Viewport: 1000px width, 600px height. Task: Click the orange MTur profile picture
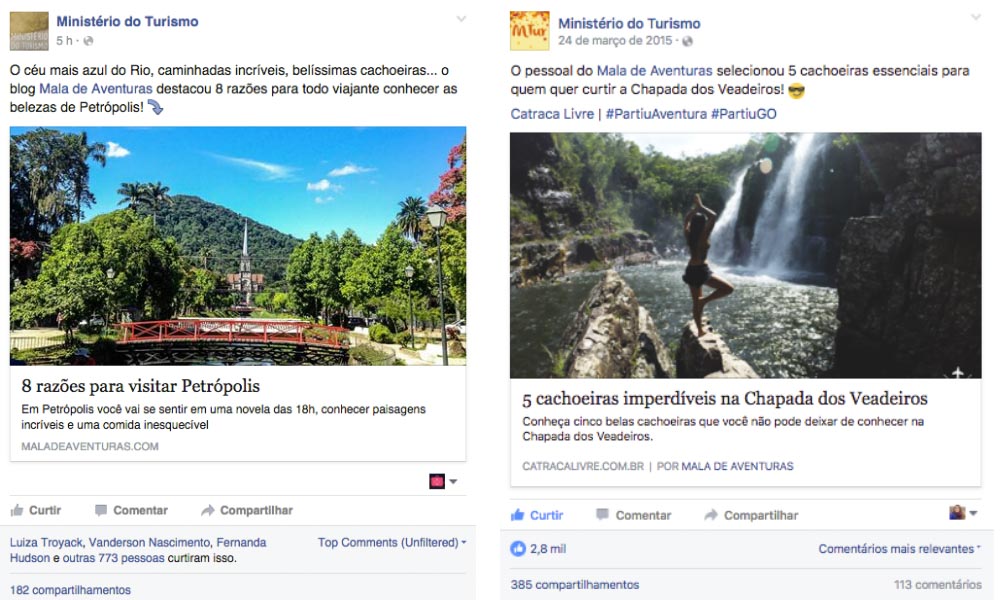529,31
